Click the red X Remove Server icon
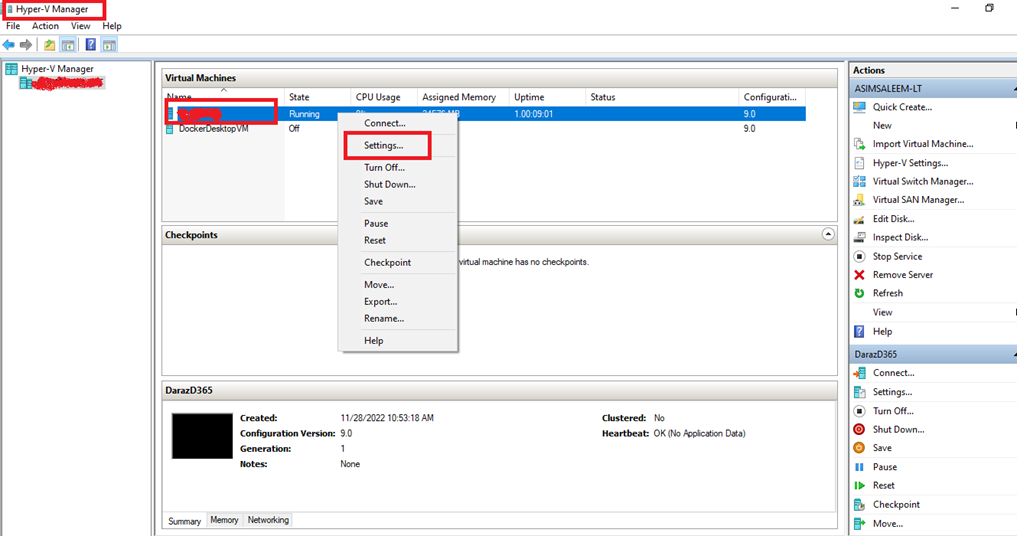Screen dimensions: 1017x536 point(859,274)
